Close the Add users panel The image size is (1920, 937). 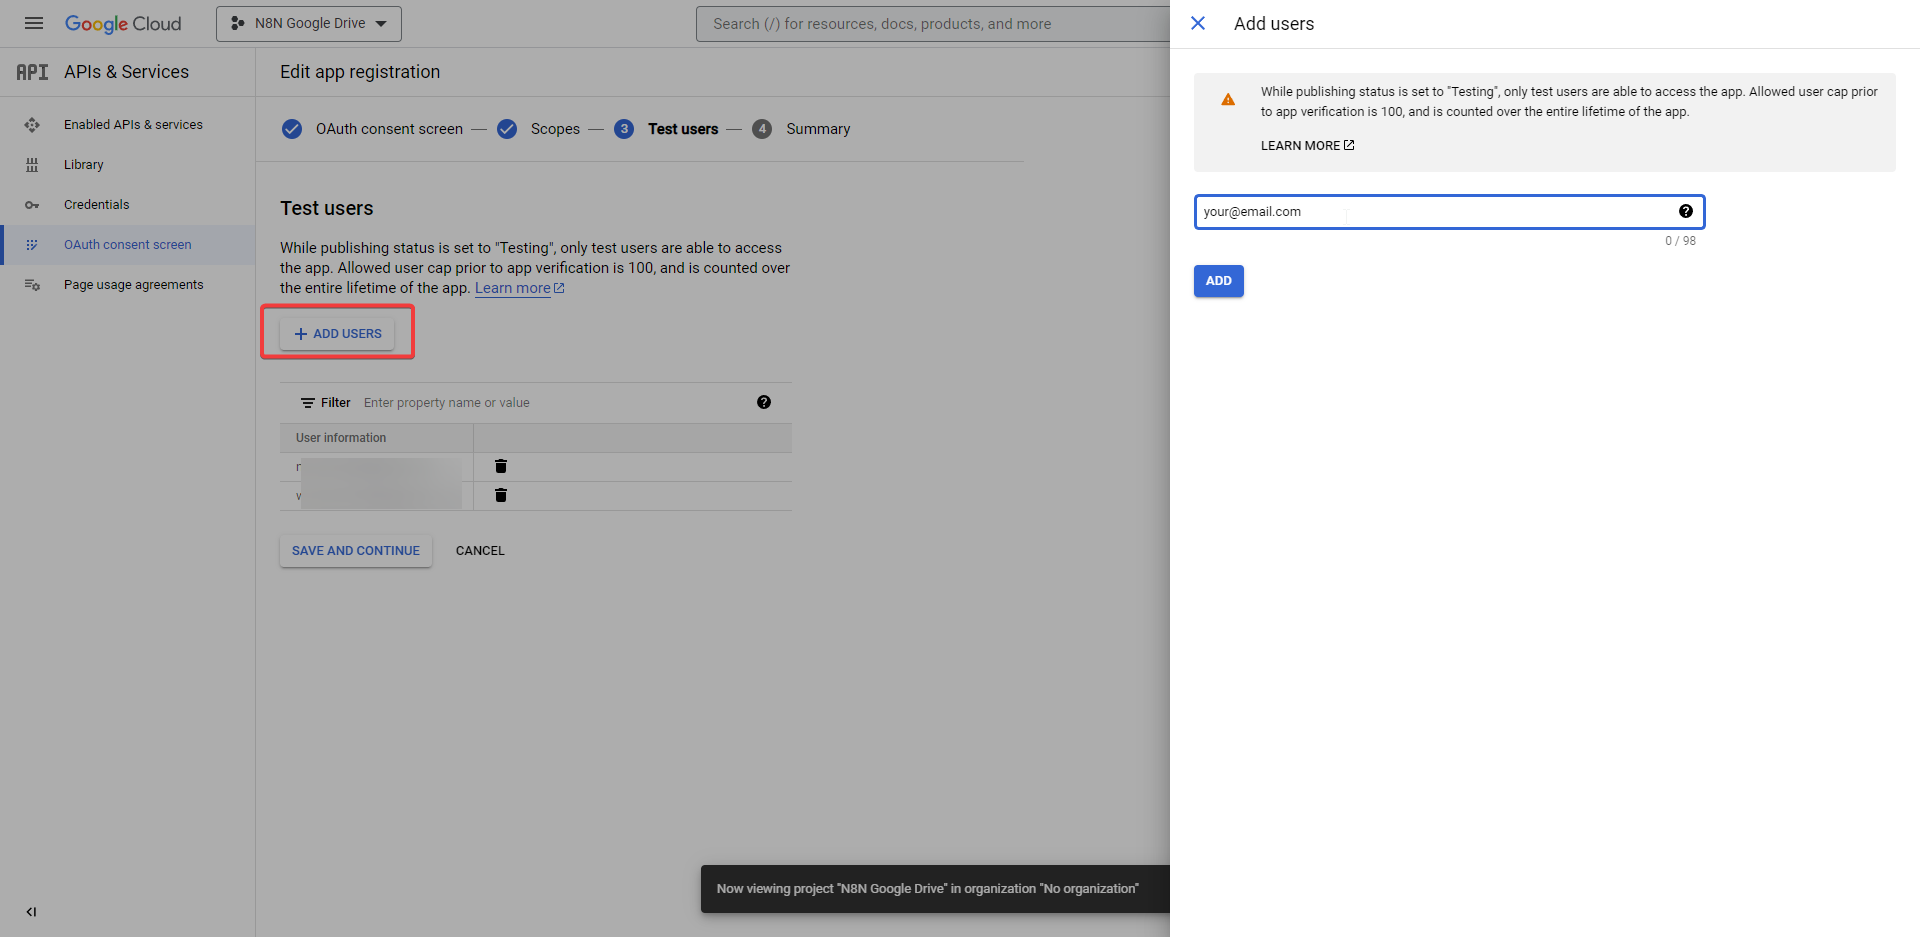click(1198, 23)
